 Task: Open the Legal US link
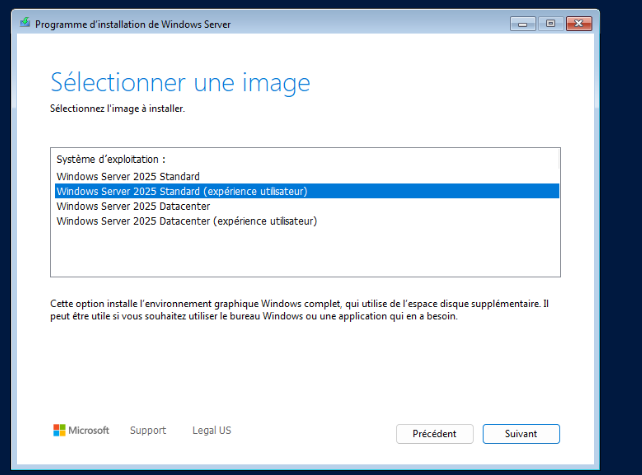tap(211, 431)
